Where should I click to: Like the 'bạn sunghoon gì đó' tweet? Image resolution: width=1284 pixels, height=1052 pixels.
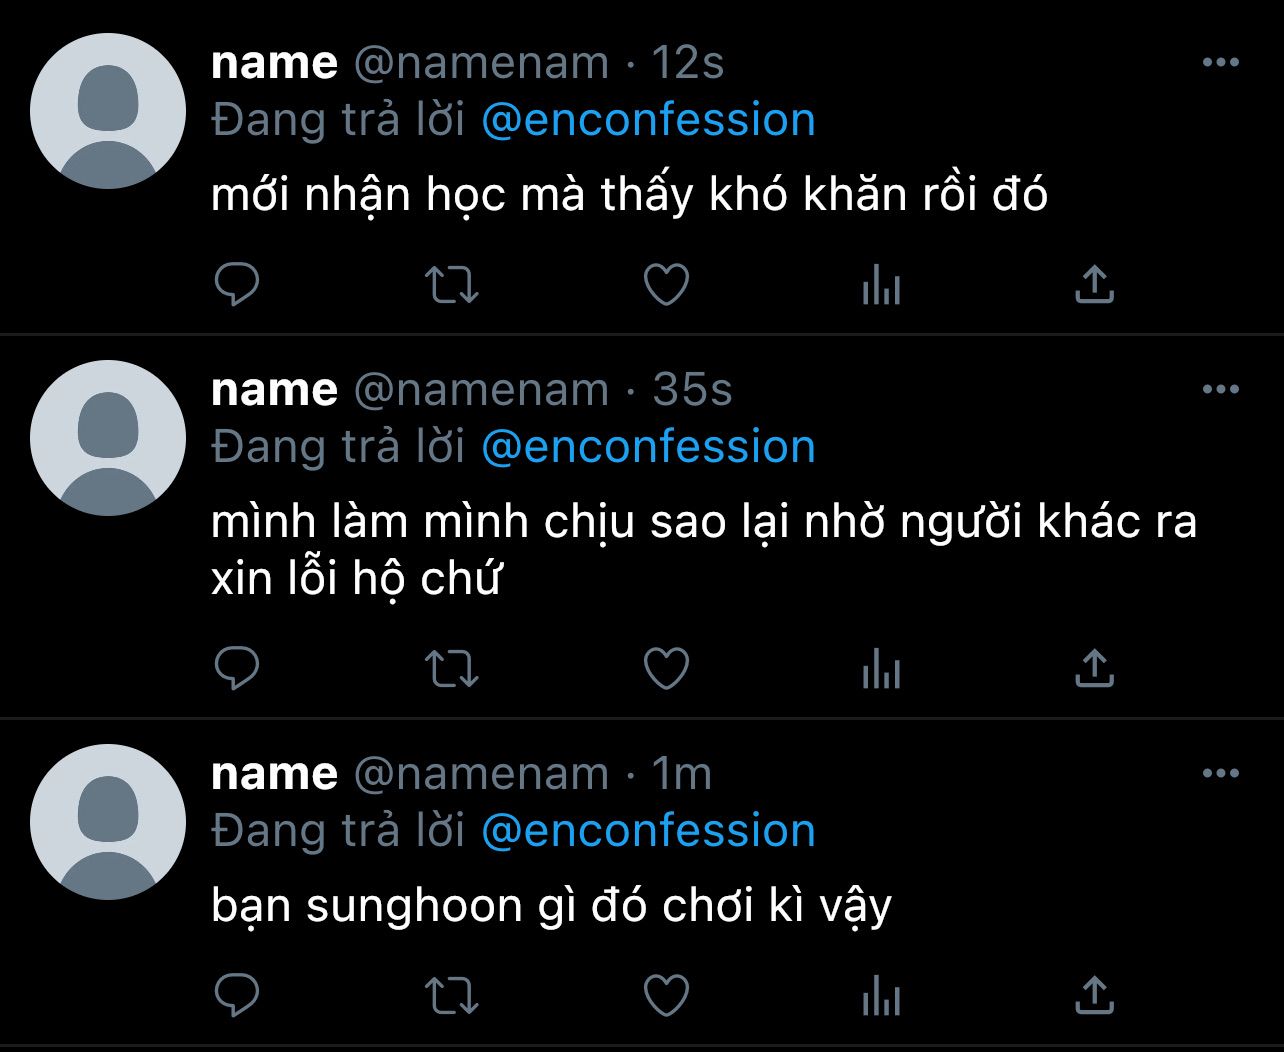click(x=666, y=996)
